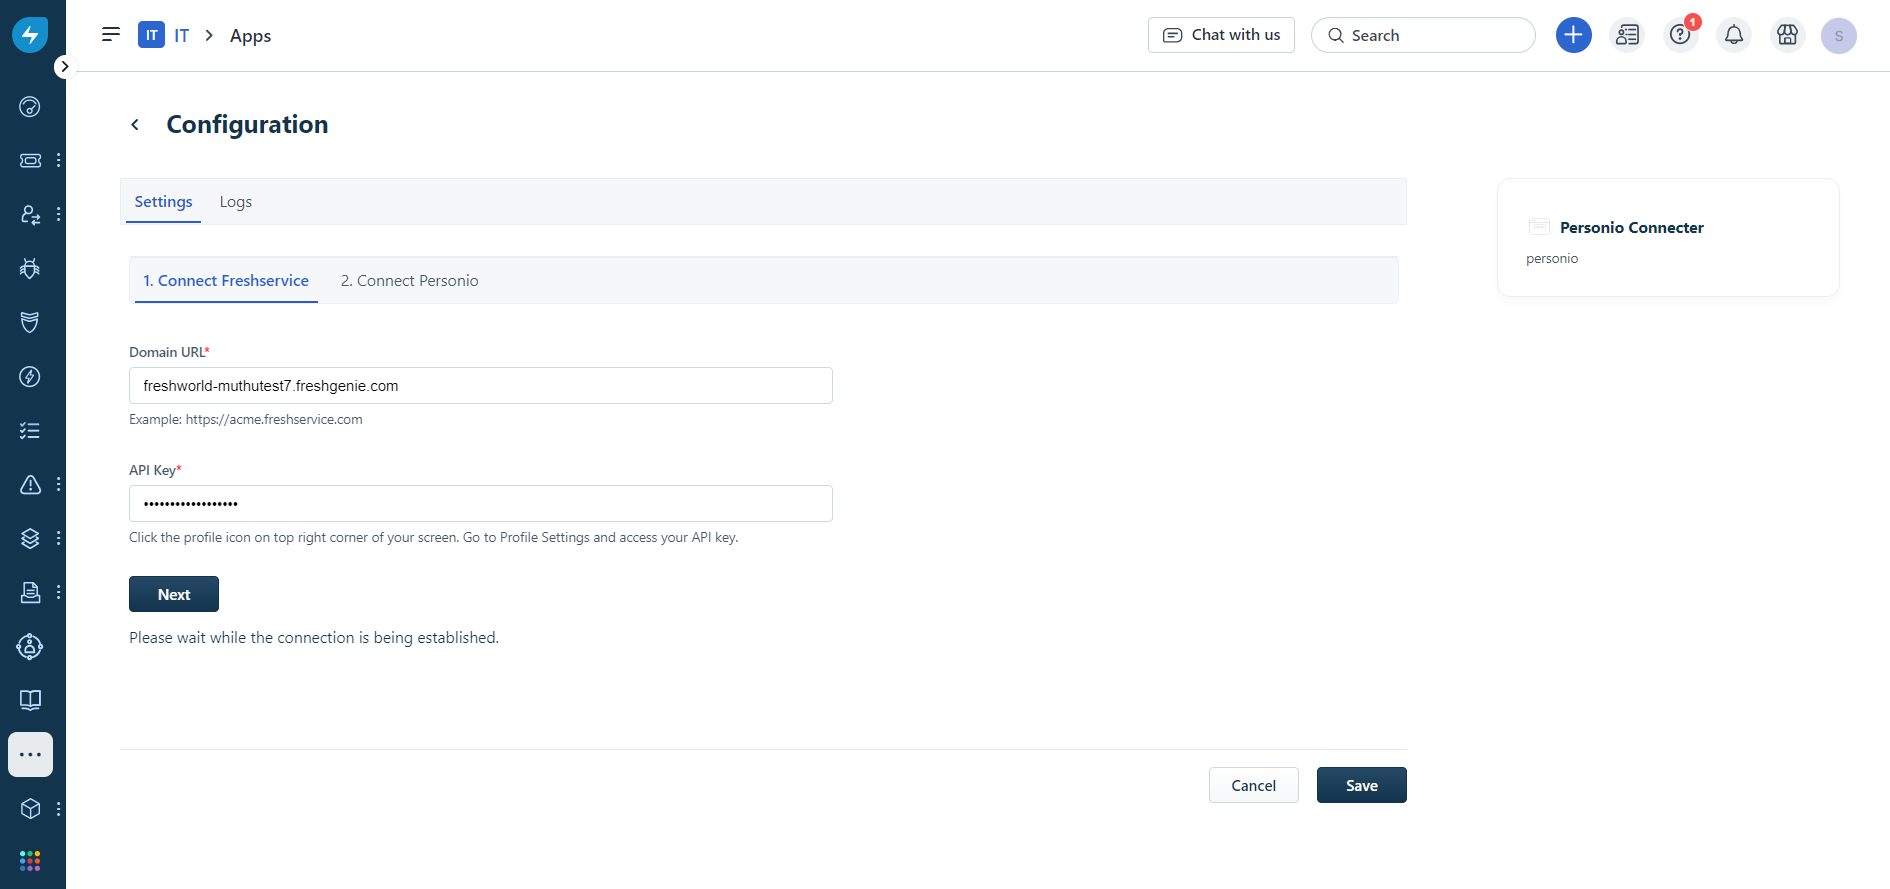1890x889 pixels.
Task: Open the Apps breadcrumb
Action: 250,36
